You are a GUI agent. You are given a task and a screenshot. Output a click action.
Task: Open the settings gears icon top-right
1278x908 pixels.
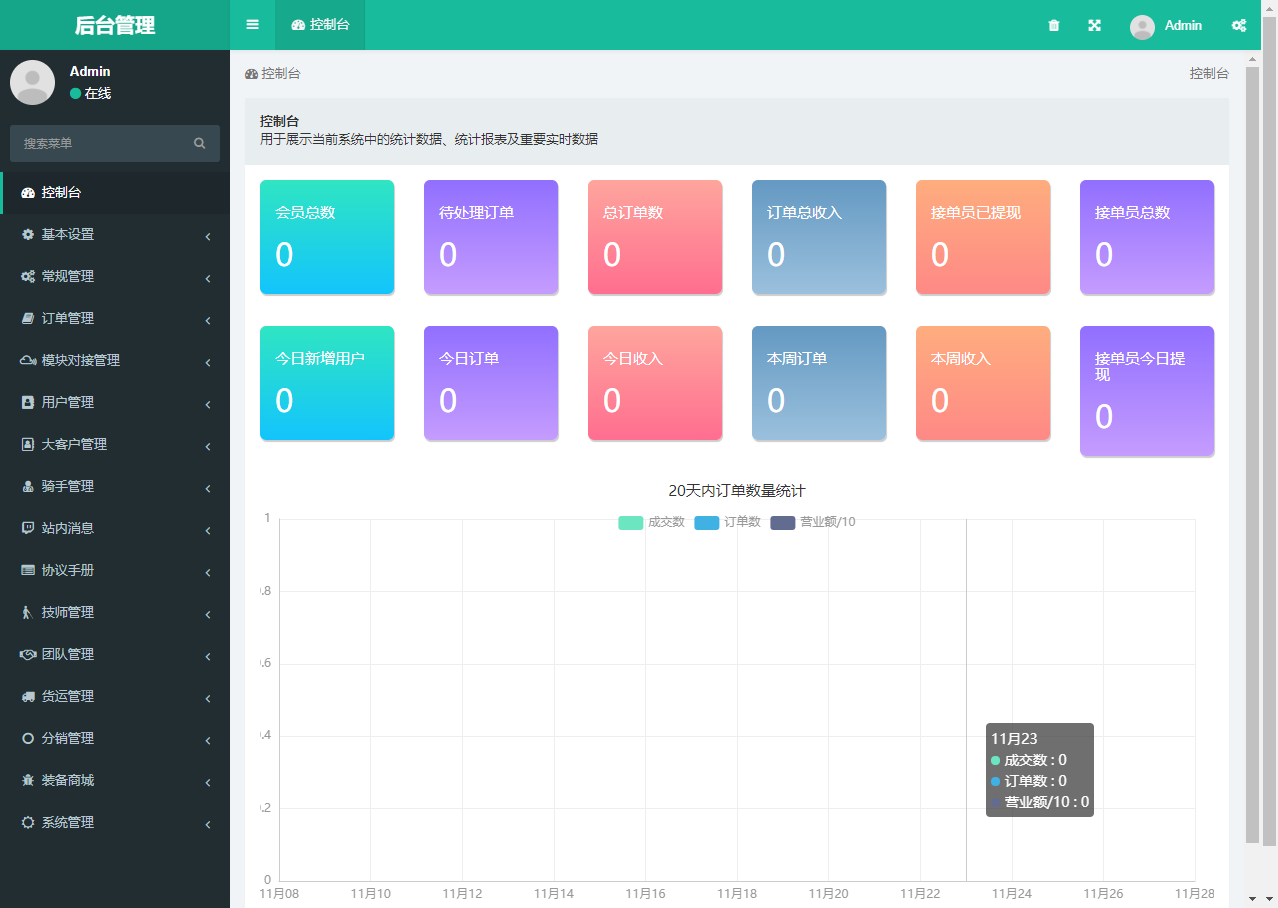[1238, 26]
